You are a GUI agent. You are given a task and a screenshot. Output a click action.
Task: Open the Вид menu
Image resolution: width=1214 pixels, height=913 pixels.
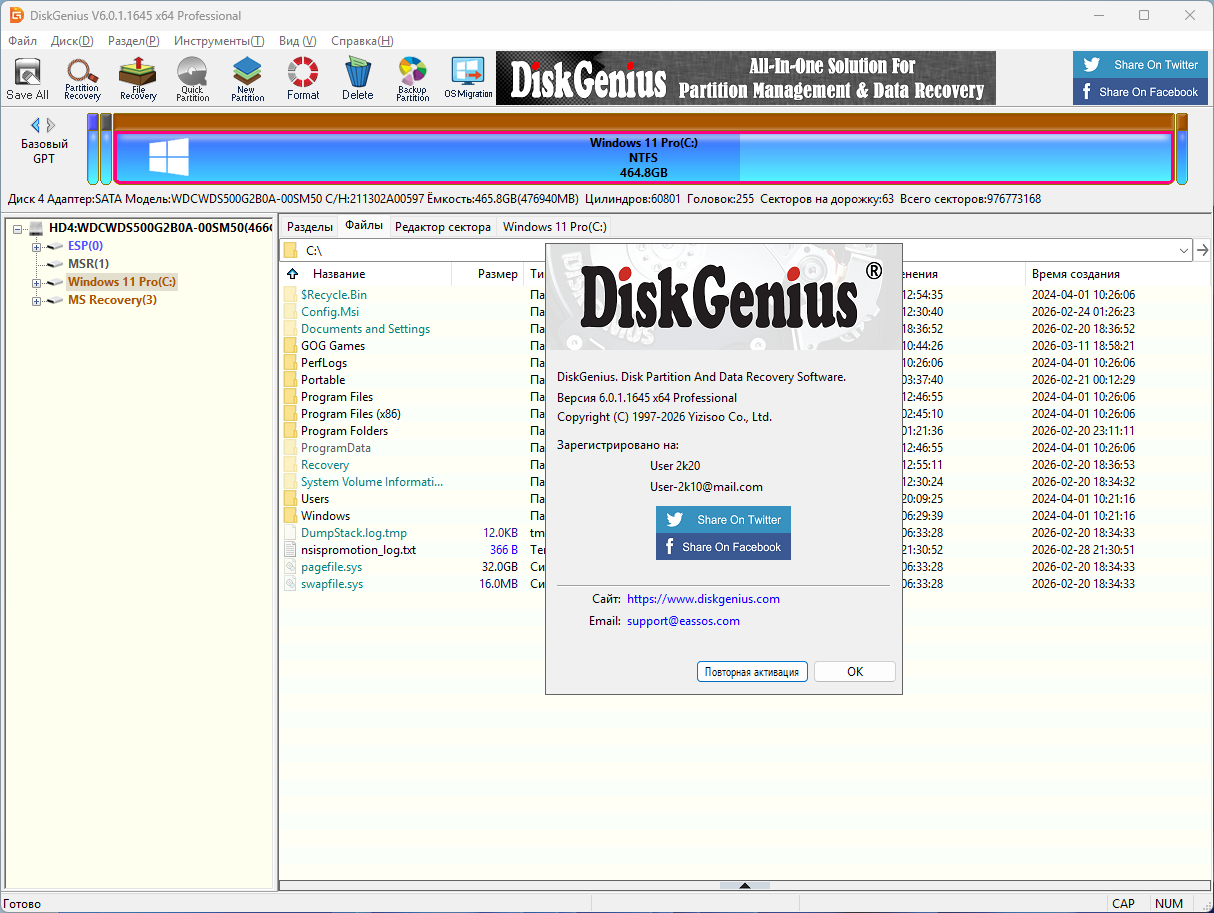tap(297, 41)
